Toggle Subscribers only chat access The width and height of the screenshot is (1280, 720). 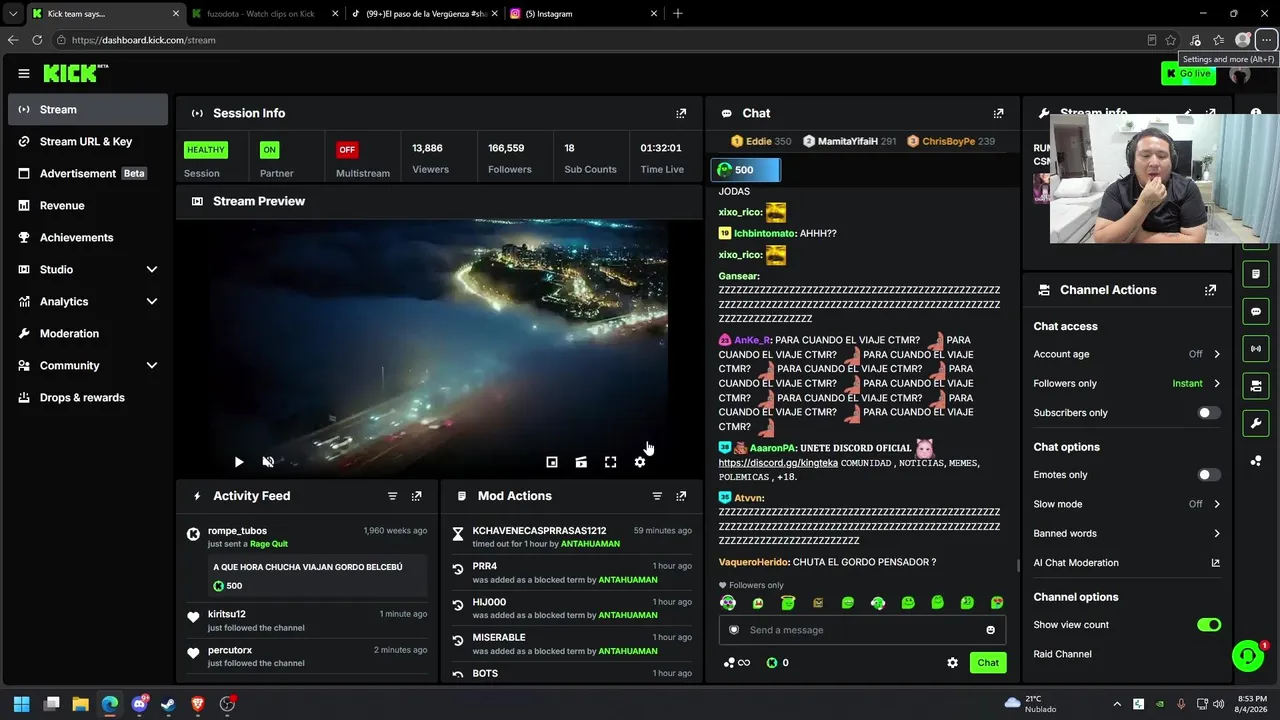click(x=1209, y=413)
